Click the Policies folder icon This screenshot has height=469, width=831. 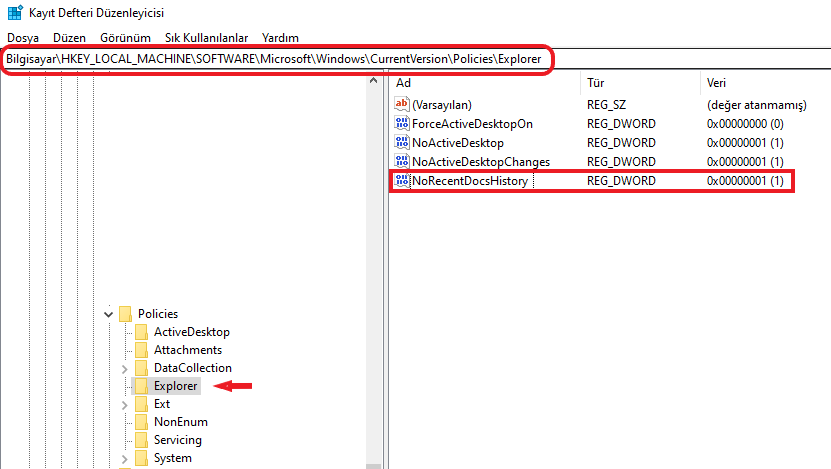(125, 314)
